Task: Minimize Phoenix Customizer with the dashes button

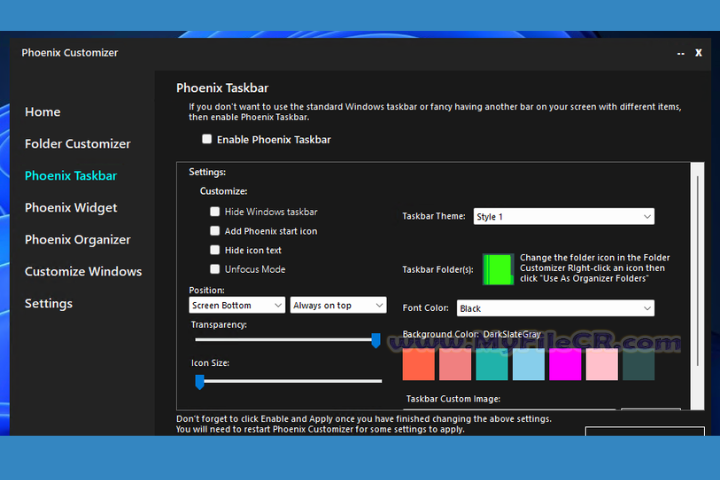Action: (681, 54)
